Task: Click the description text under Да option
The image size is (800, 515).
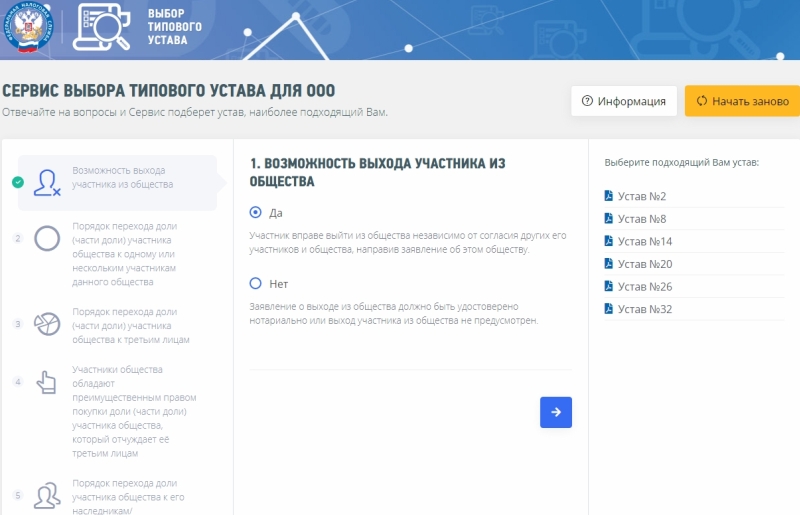Action: click(408, 242)
